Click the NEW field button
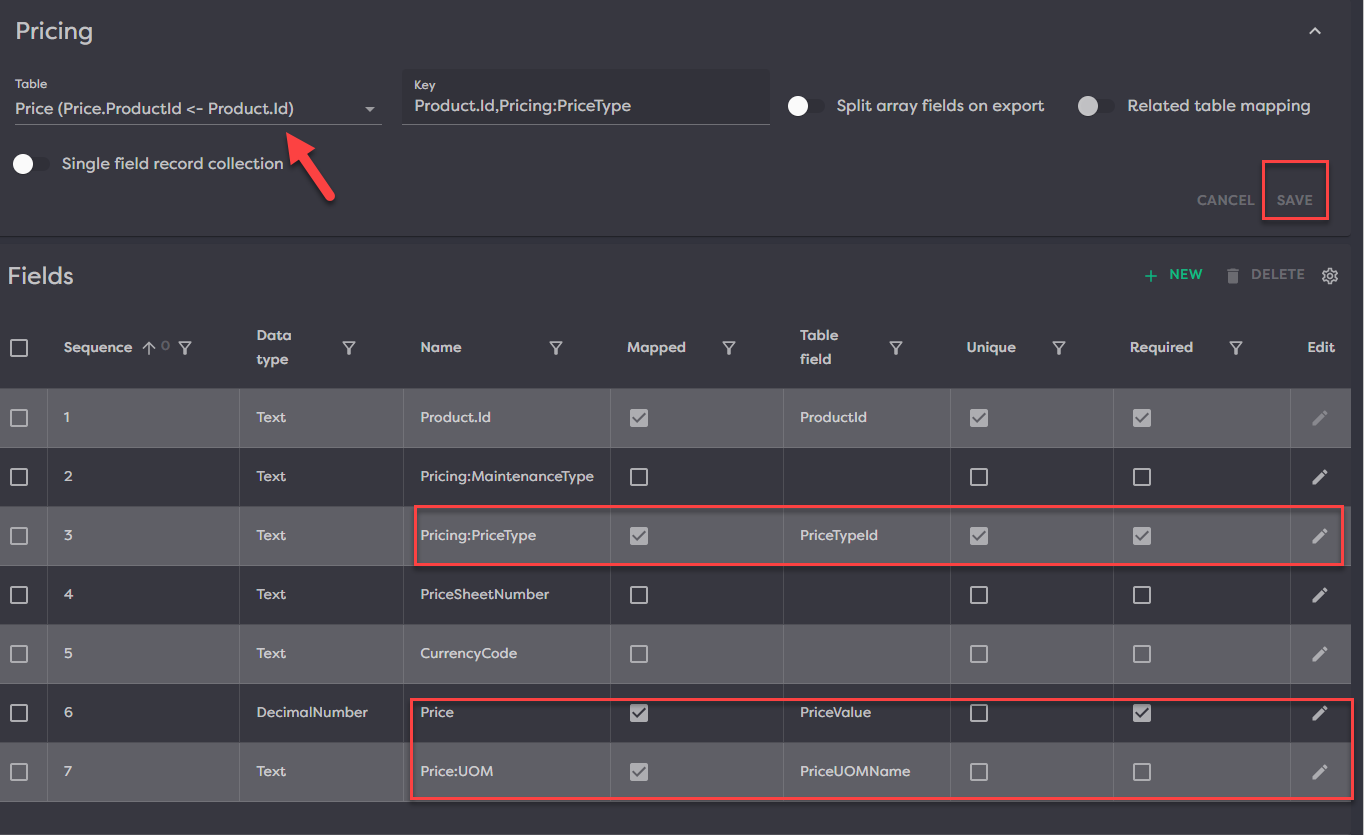 (1174, 275)
